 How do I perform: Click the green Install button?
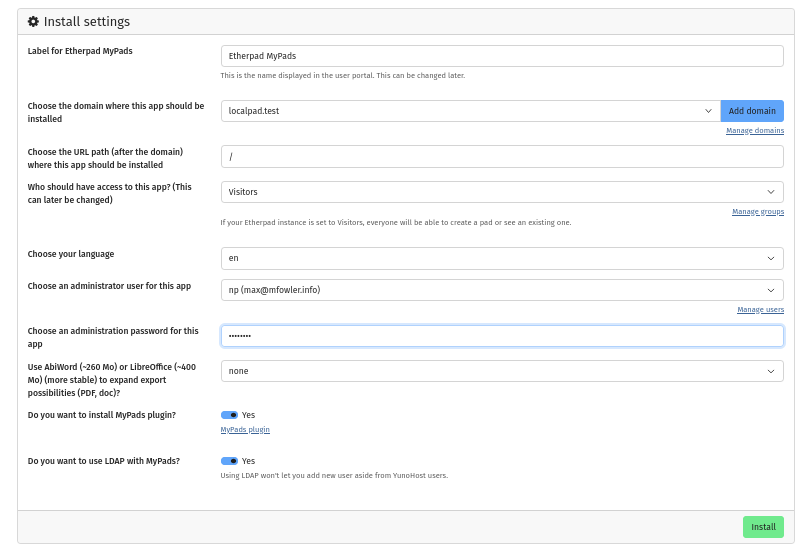point(763,527)
